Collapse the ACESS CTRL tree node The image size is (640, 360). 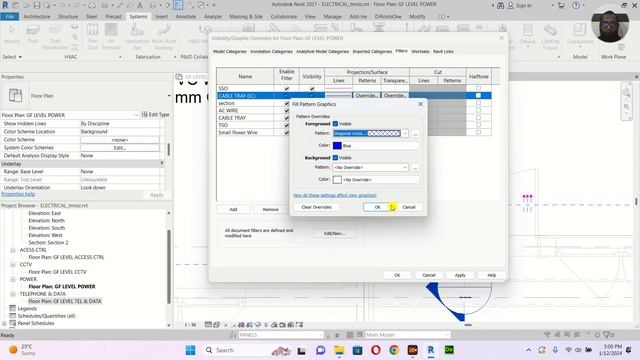tap(13, 250)
